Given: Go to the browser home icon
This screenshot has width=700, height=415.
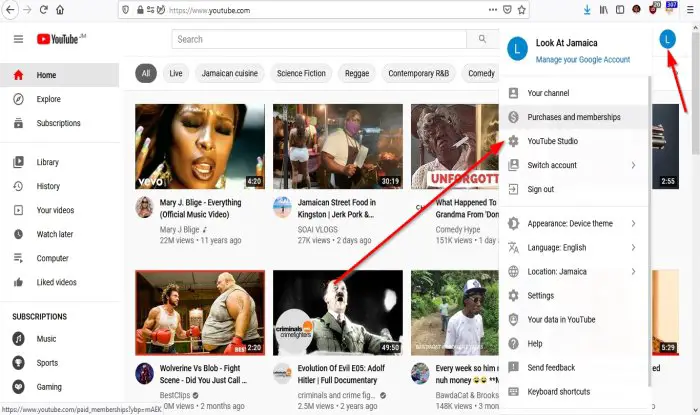Looking at the screenshot, I should (x=60, y=10).
